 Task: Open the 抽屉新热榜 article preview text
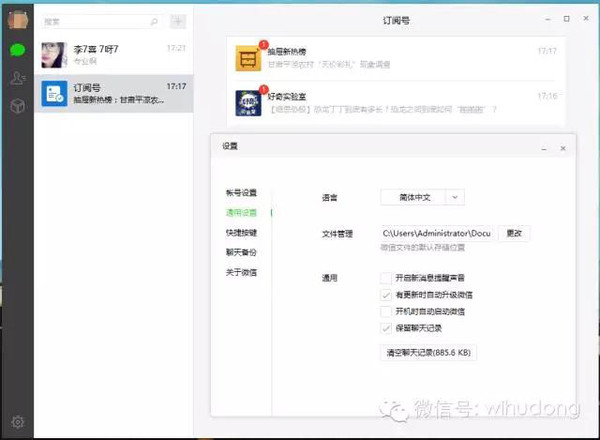point(329,64)
